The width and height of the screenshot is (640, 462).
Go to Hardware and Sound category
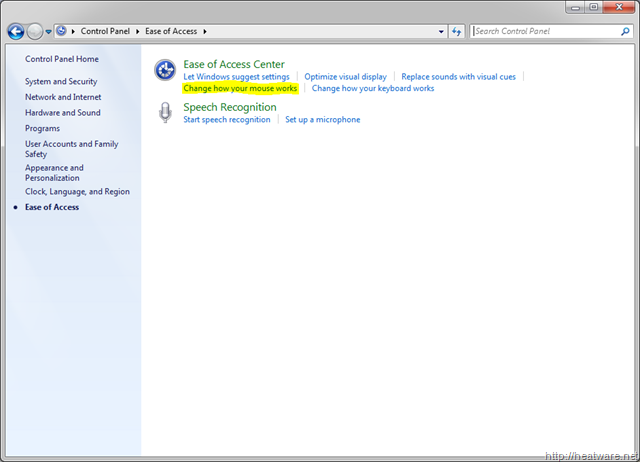(62, 113)
